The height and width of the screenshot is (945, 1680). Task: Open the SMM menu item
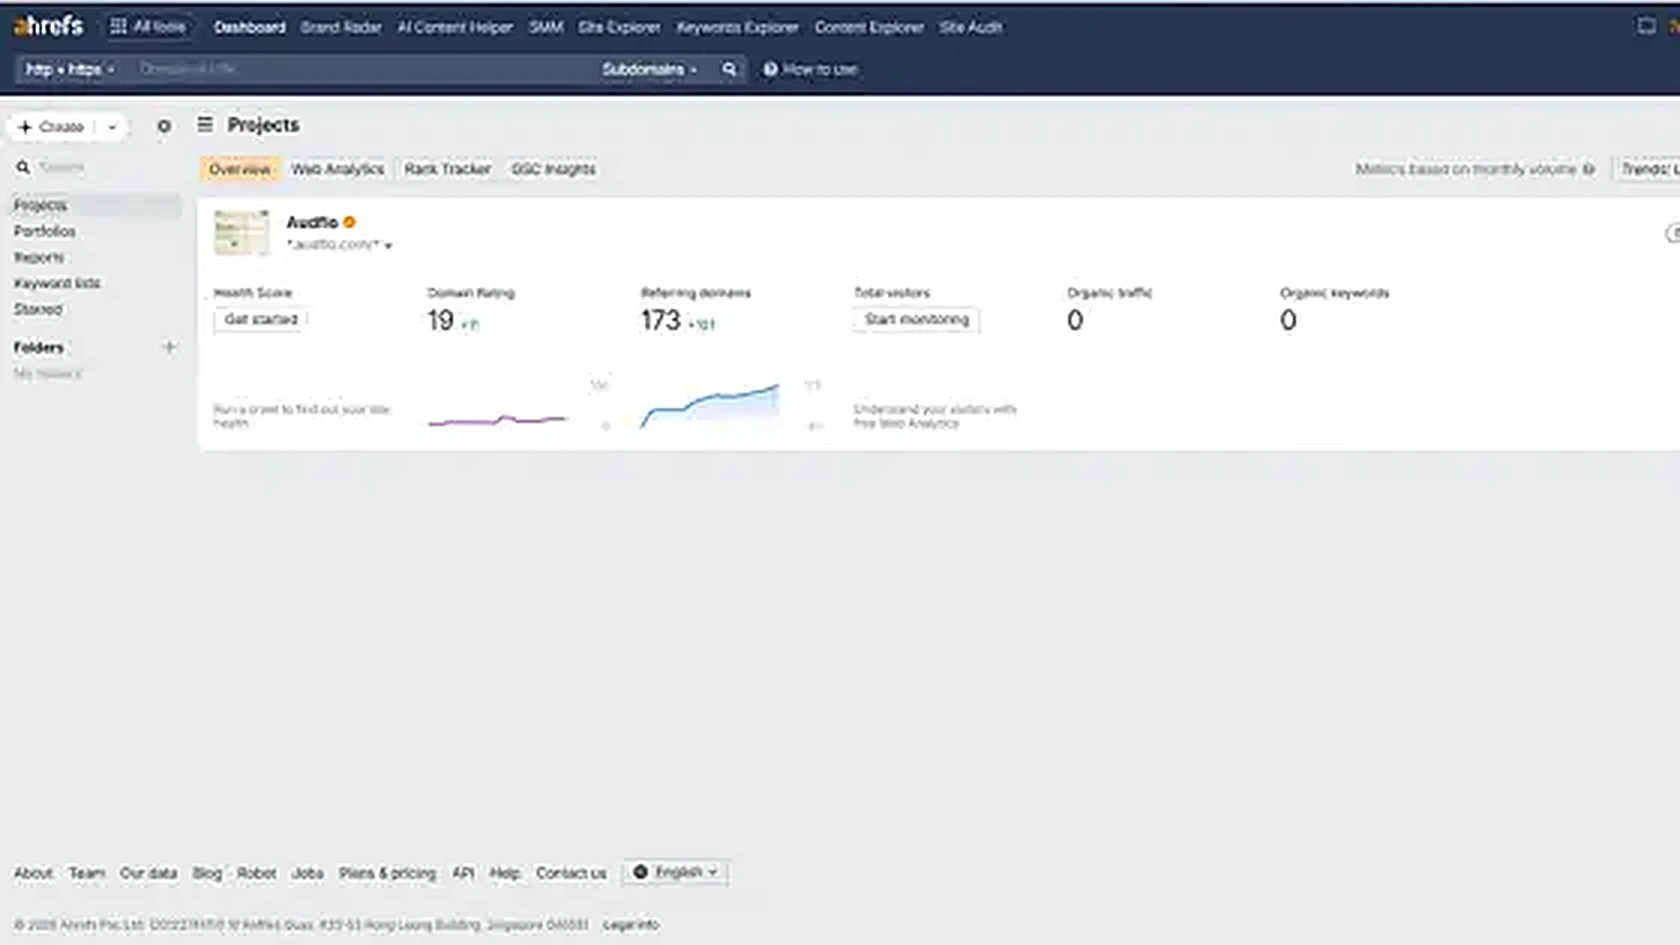coord(546,27)
